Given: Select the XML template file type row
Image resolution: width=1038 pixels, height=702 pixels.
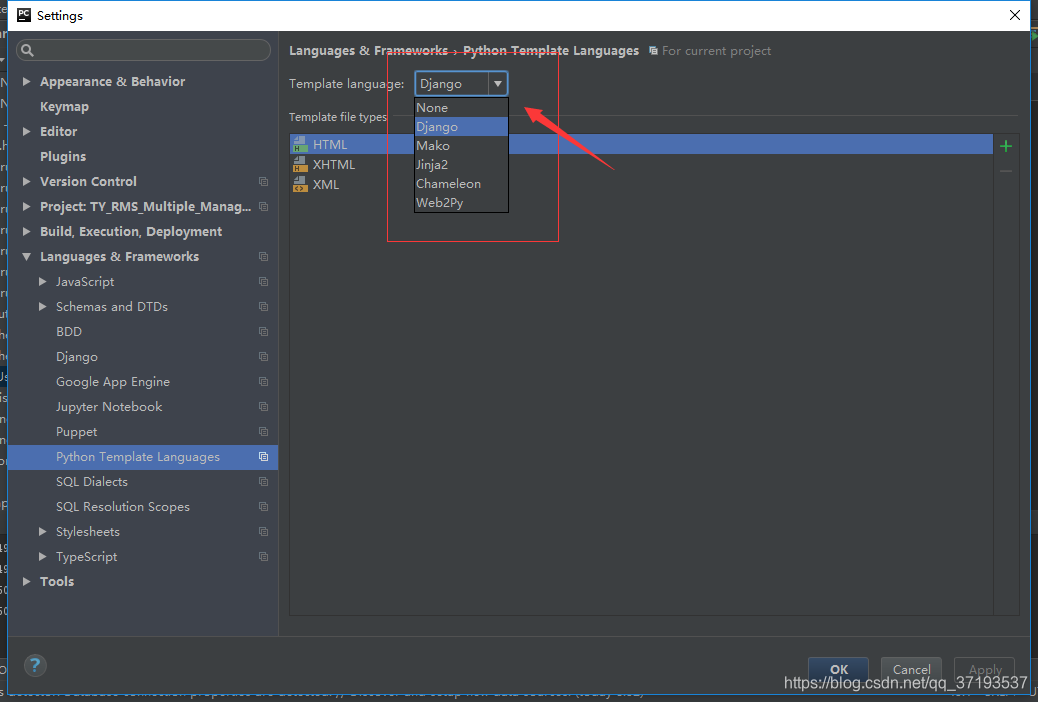Looking at the screenshot, I should tap(641, 184).
